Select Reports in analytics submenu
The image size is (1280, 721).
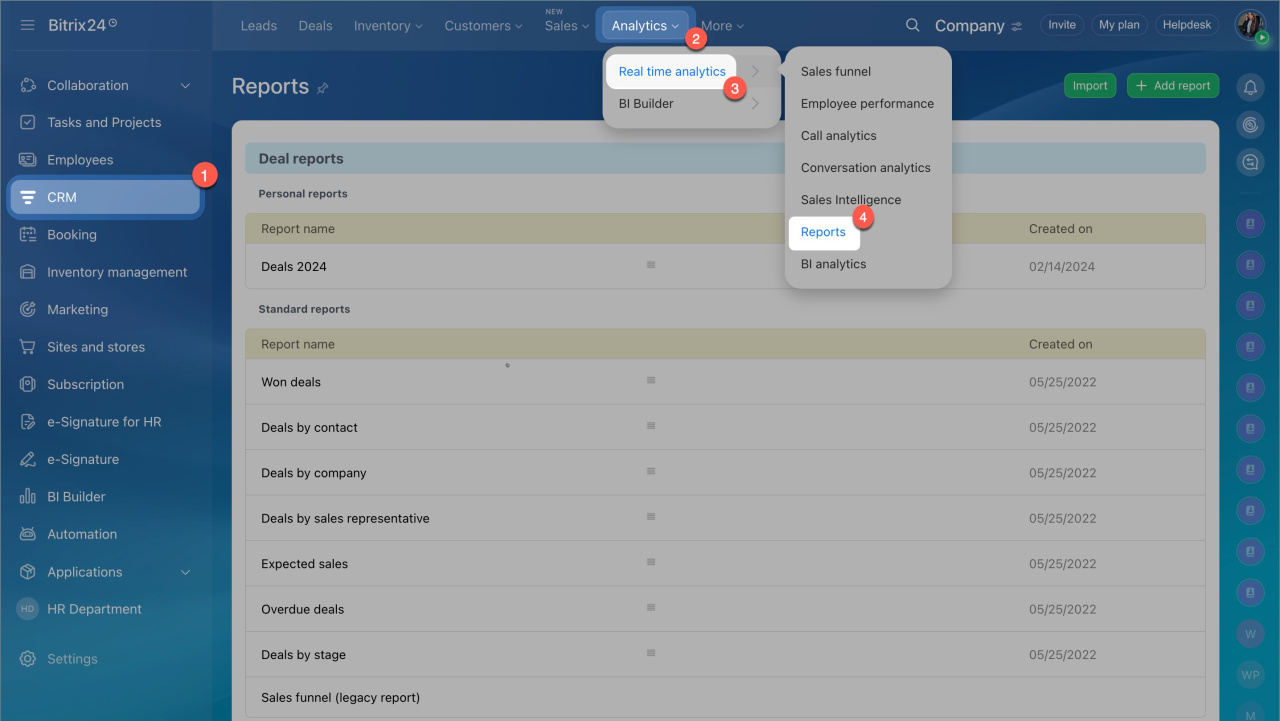click(x=823, y=232)
